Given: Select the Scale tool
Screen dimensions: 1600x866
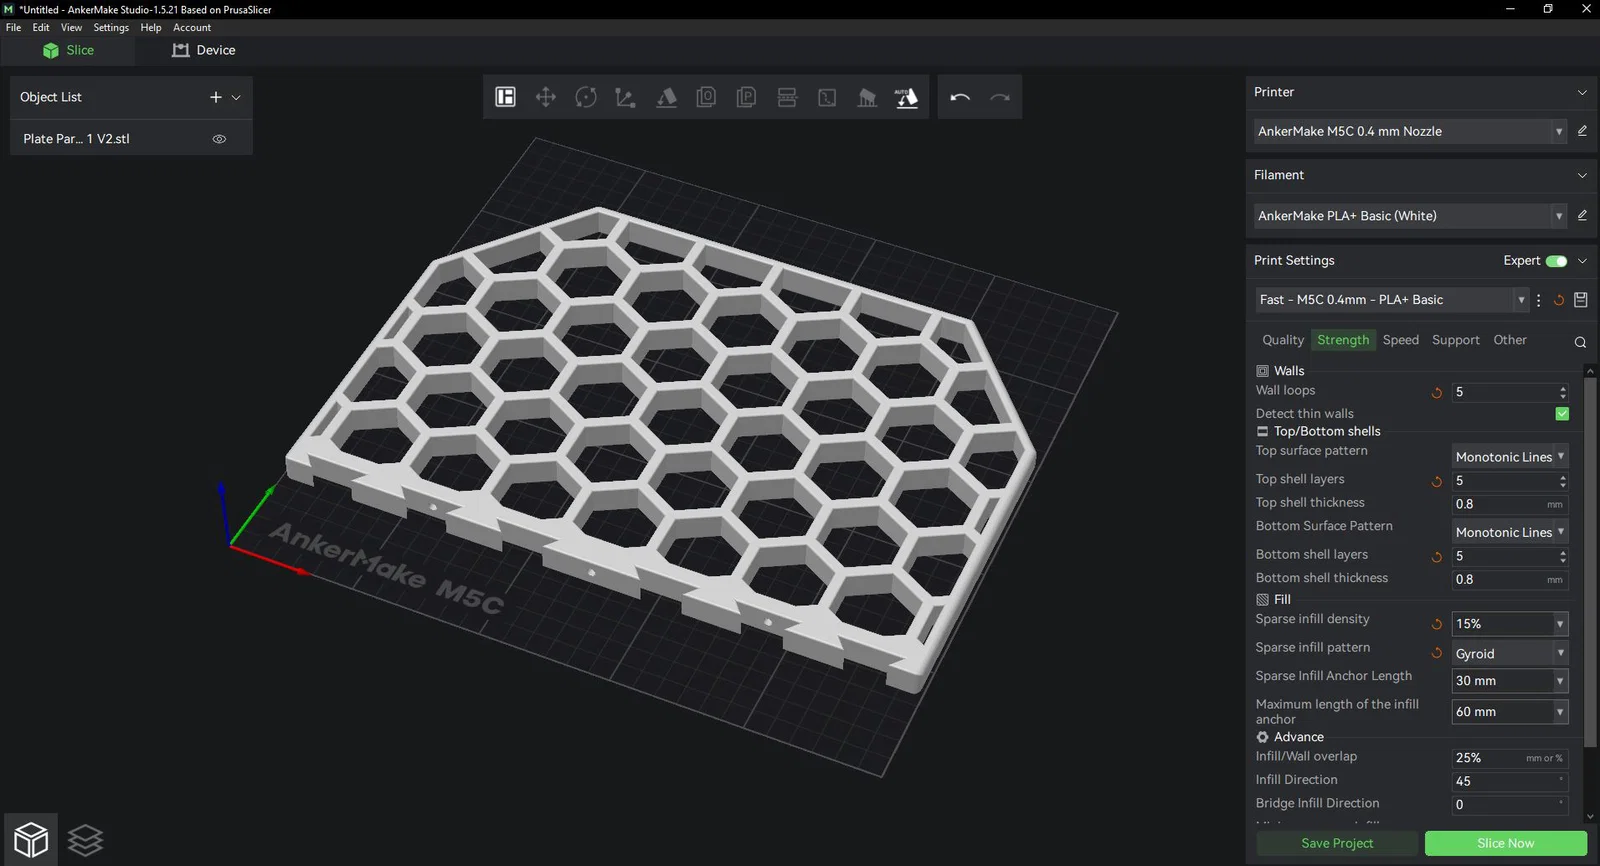Looking at the screenshot, I should (x=626, y=97).
